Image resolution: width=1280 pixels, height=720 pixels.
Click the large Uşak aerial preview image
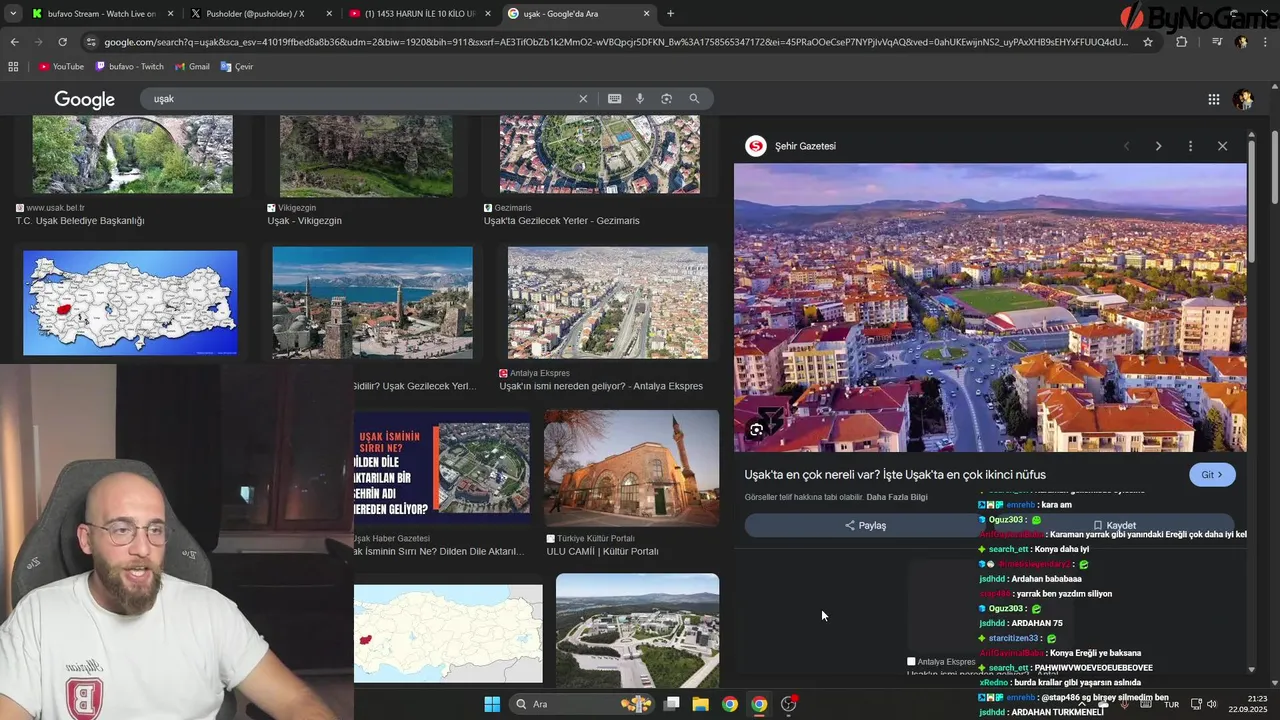coord(990,308)
